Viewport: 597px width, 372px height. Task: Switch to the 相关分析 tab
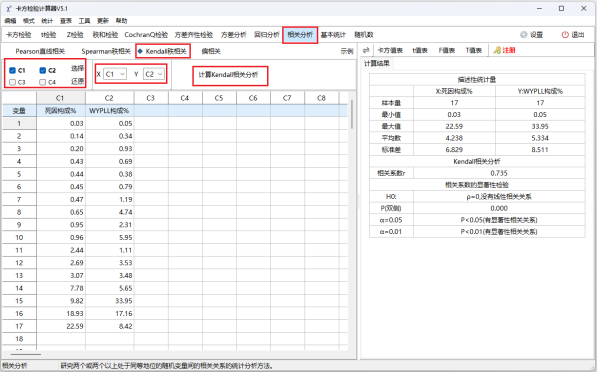point(300,35)
